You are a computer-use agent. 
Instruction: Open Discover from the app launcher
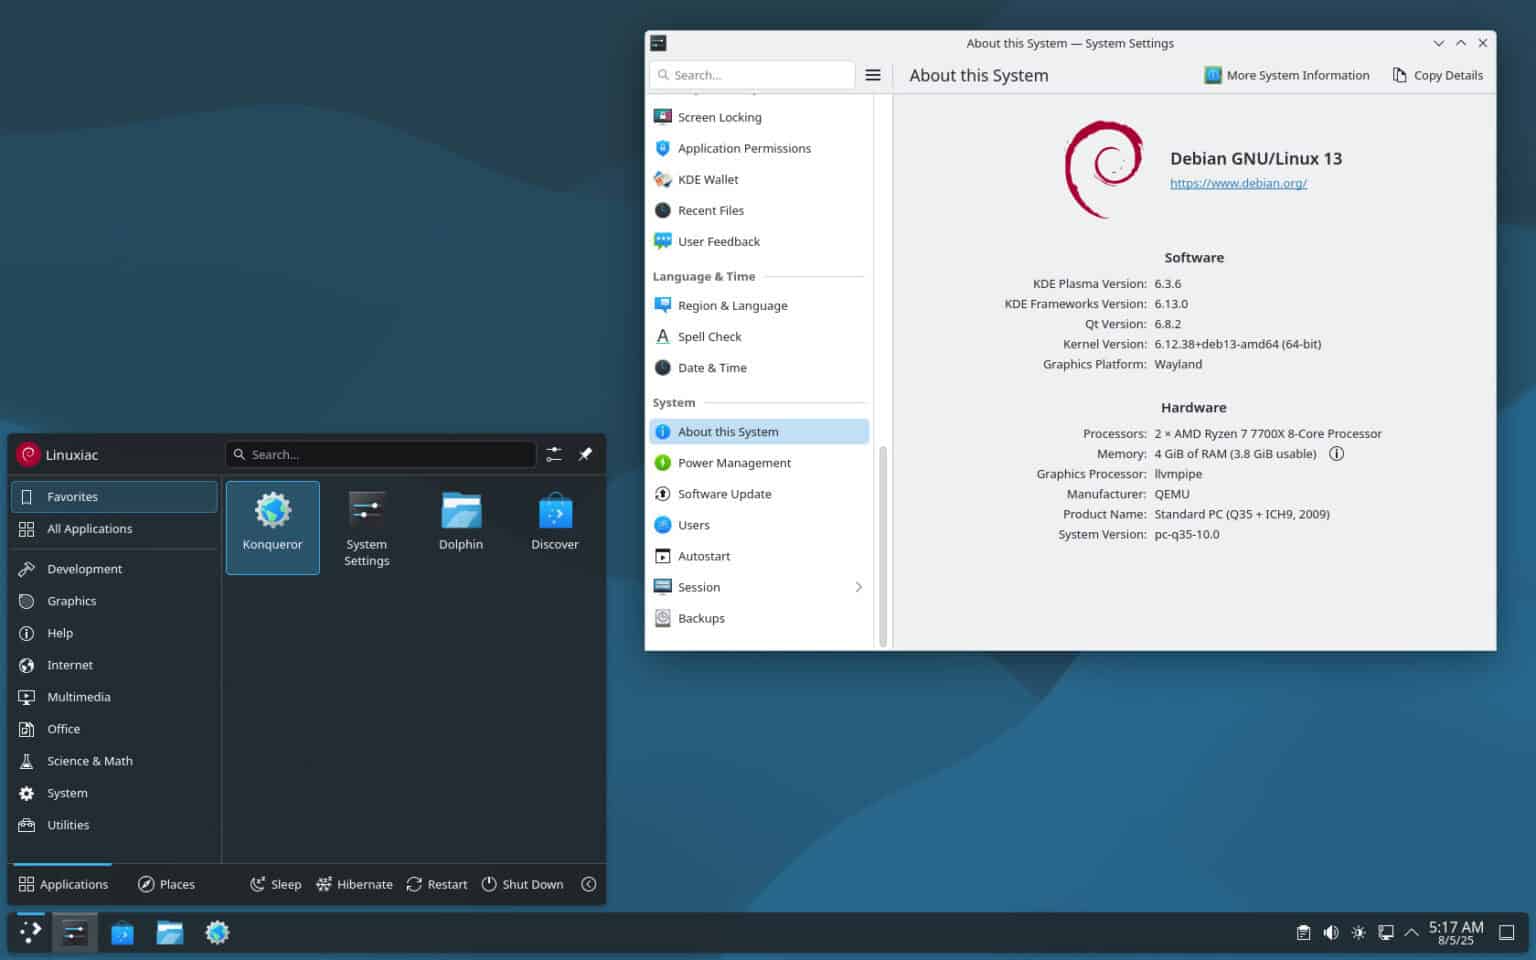(554, 520)
